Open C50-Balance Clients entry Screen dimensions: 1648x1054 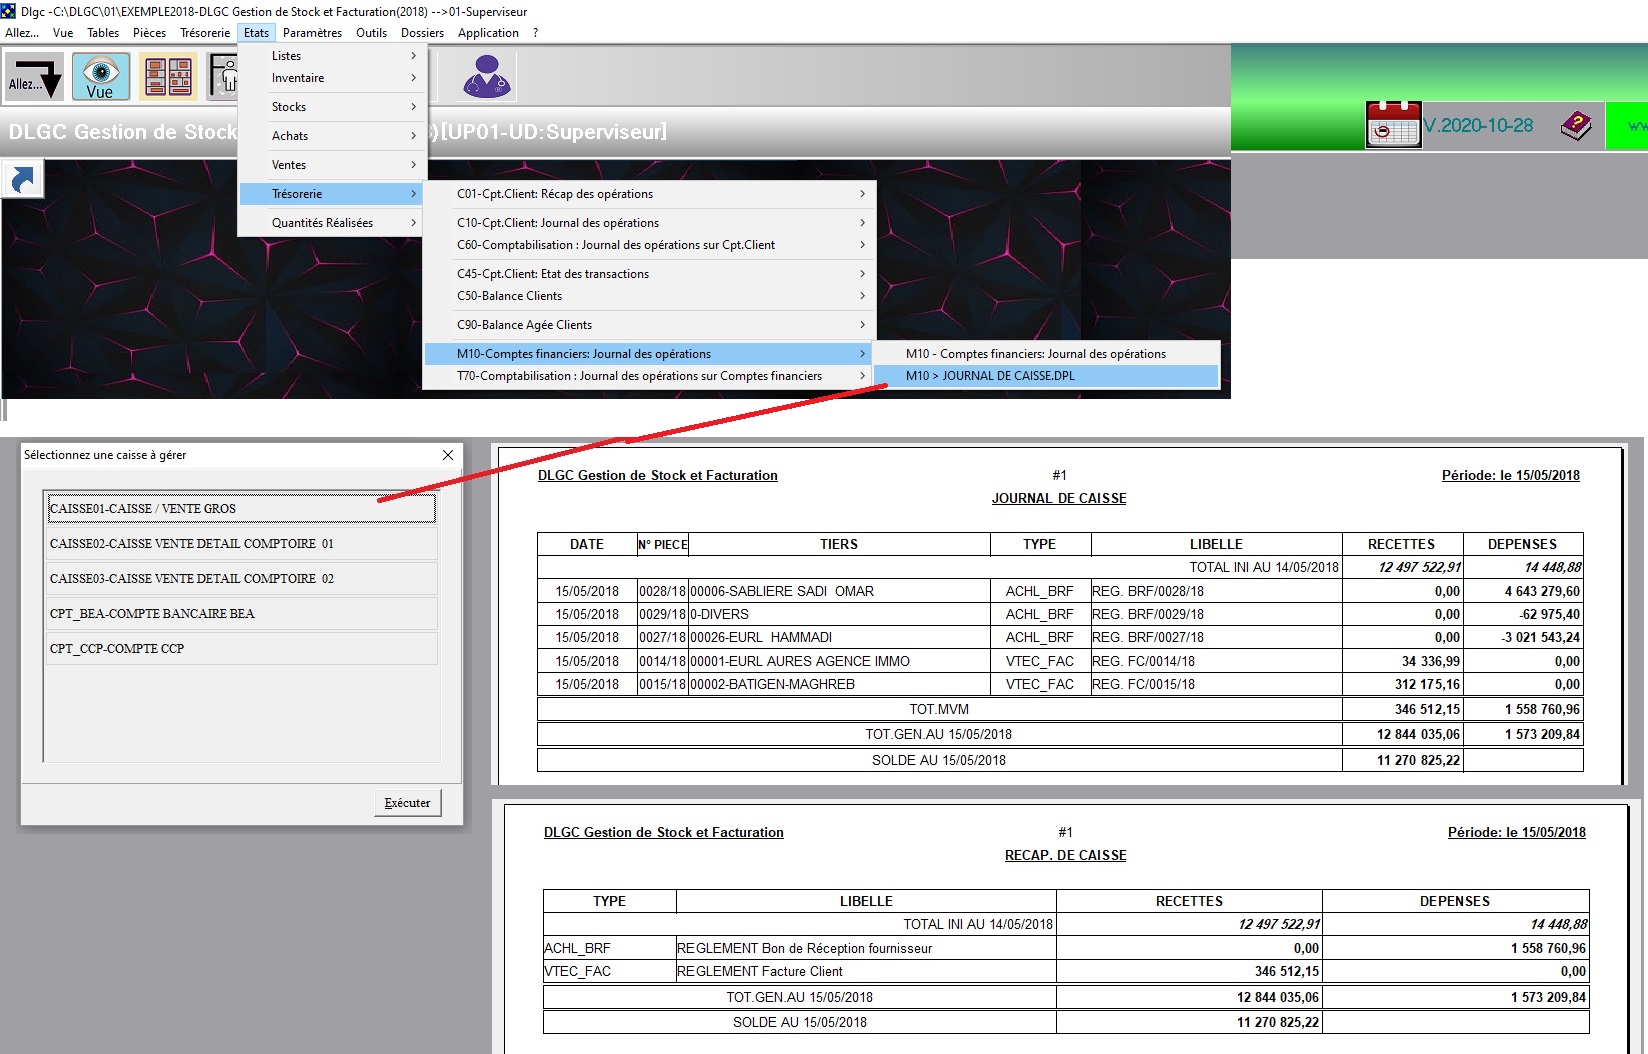[x=649, y=296]
